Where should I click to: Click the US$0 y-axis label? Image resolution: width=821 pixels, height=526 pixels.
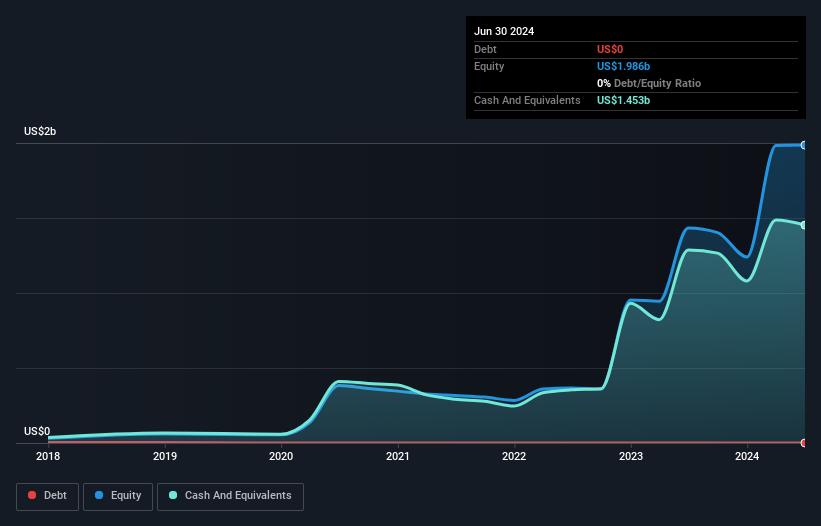coord(37,431)
